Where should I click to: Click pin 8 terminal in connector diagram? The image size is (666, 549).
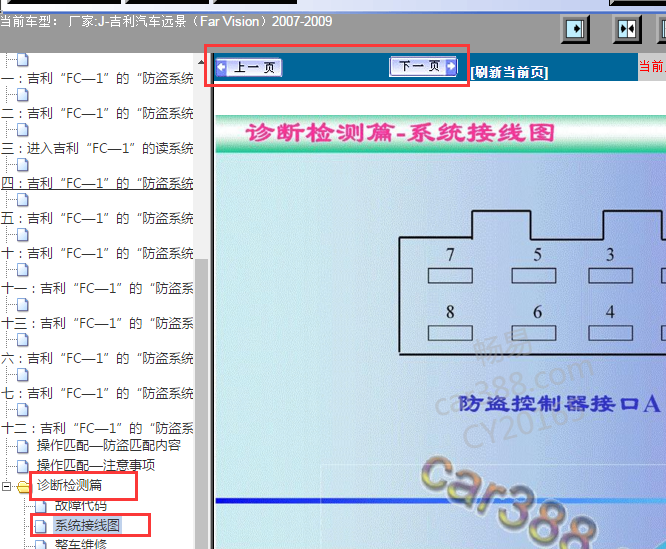click(450, 333)
